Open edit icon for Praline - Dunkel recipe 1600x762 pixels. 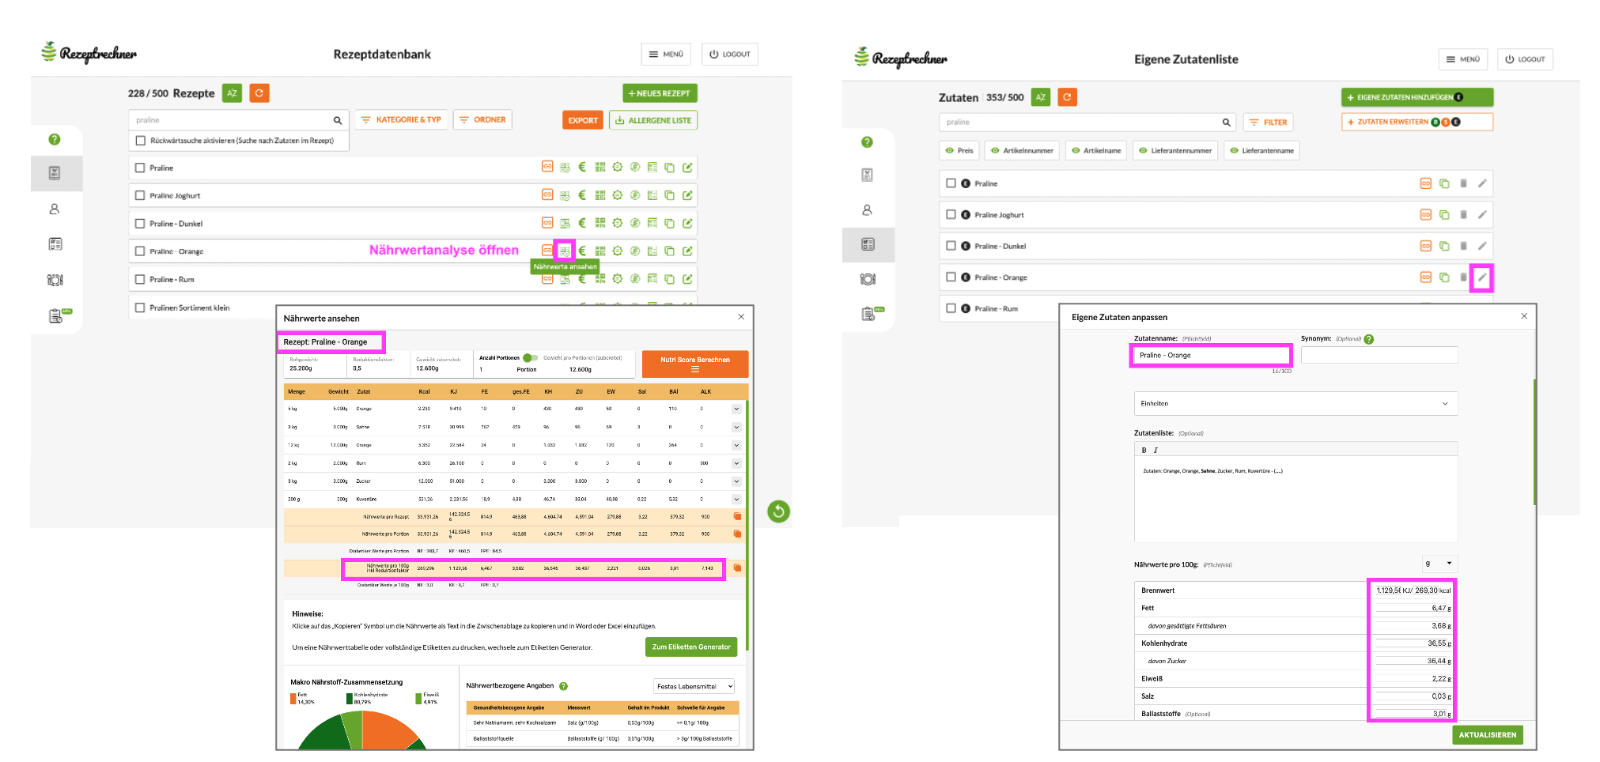687,223
